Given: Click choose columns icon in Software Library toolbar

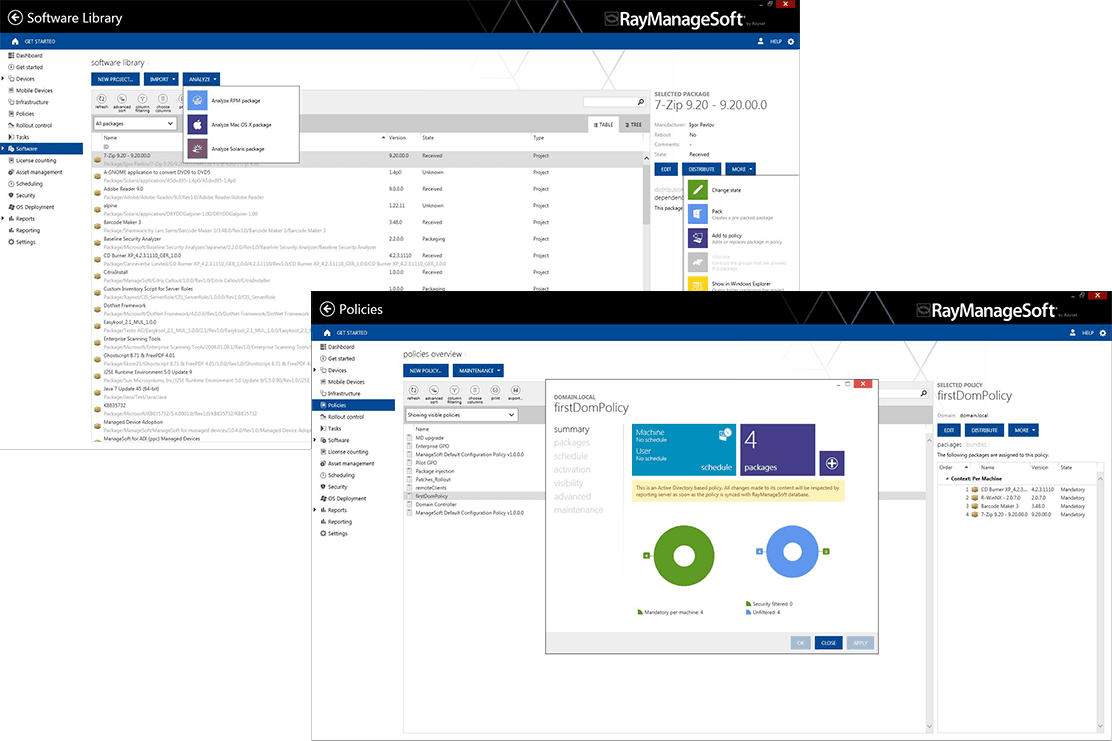Looking at the screenshot, I should tap(163, 99).
